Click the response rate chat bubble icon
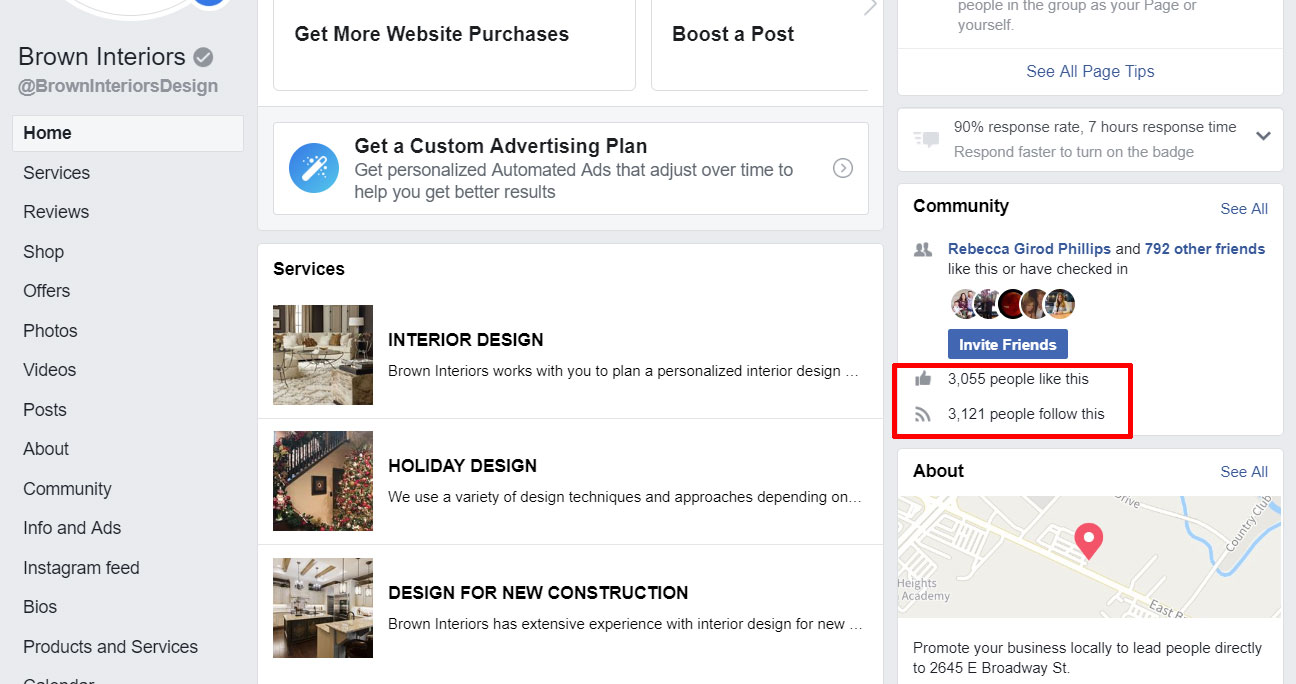Image resolution: width=1296 pixels, height=684 pixels. [x=926, y=138]
